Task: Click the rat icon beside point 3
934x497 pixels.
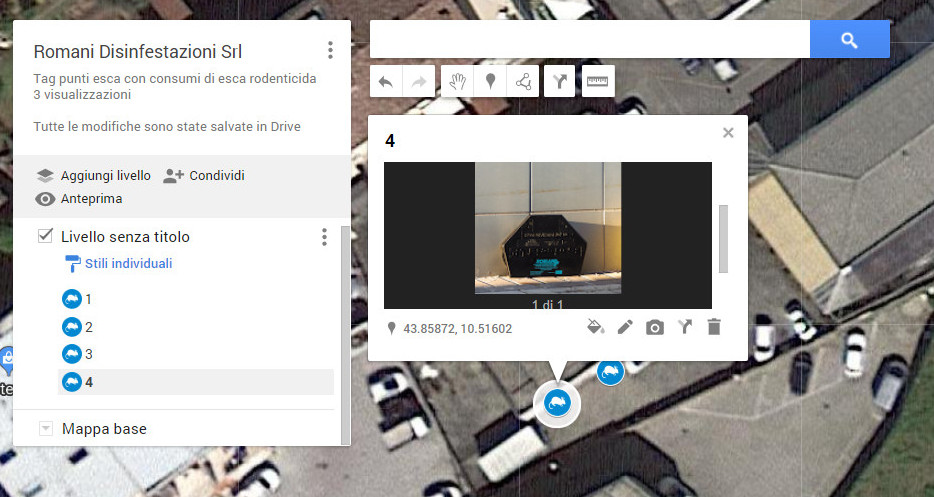Action: coord(72,354)
